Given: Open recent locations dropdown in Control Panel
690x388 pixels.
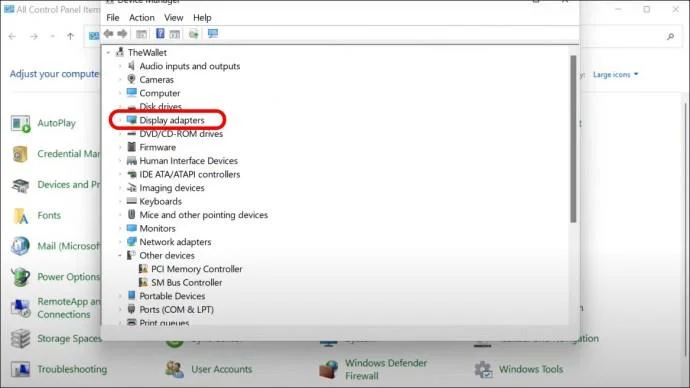Looking at the screenshot, I should click(52, 37).
